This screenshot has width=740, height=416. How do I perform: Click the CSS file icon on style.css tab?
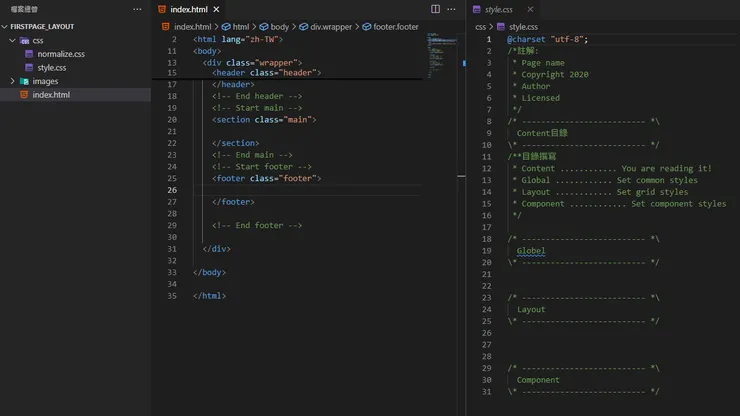pos(477,9)
